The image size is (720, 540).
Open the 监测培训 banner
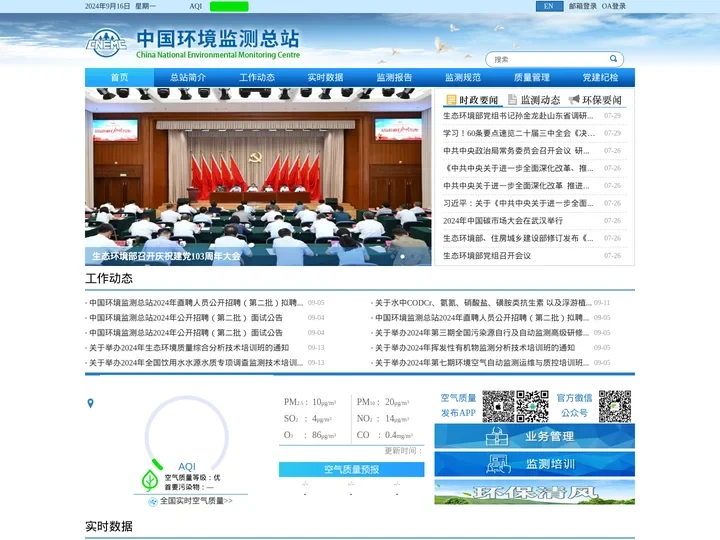click(x=534, y=464)
